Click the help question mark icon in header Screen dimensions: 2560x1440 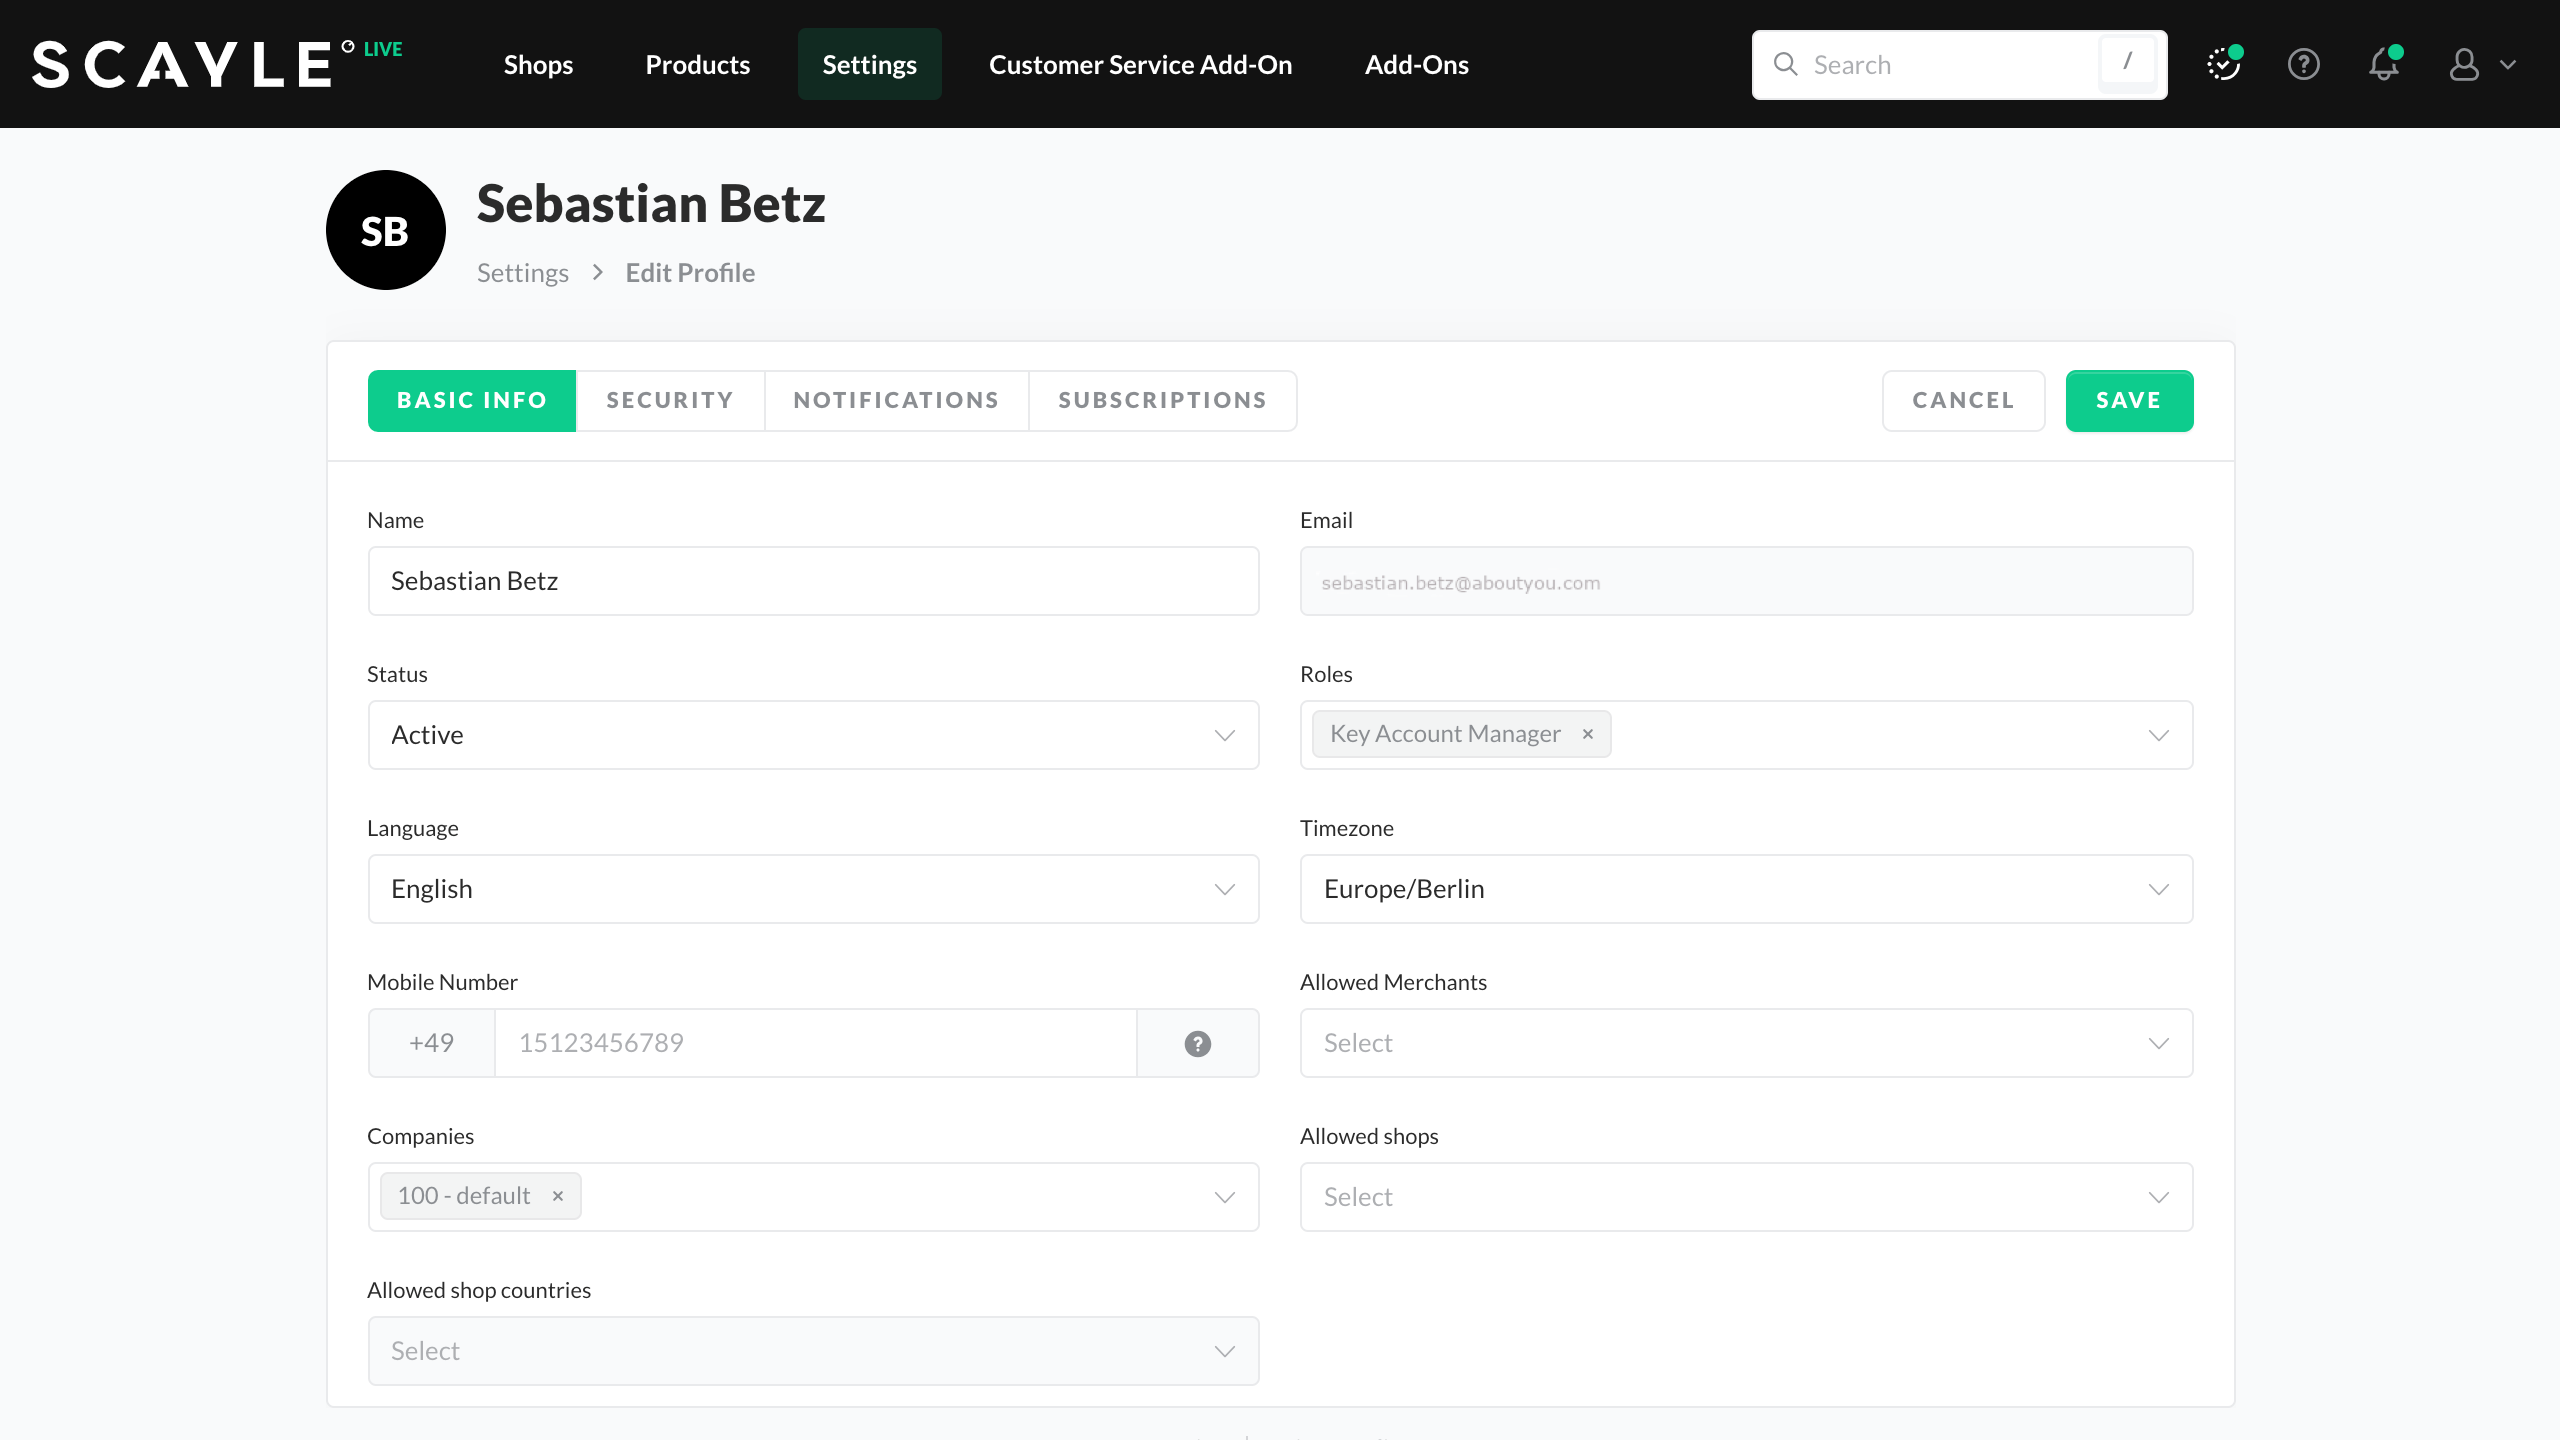[x=2303, y=65]
